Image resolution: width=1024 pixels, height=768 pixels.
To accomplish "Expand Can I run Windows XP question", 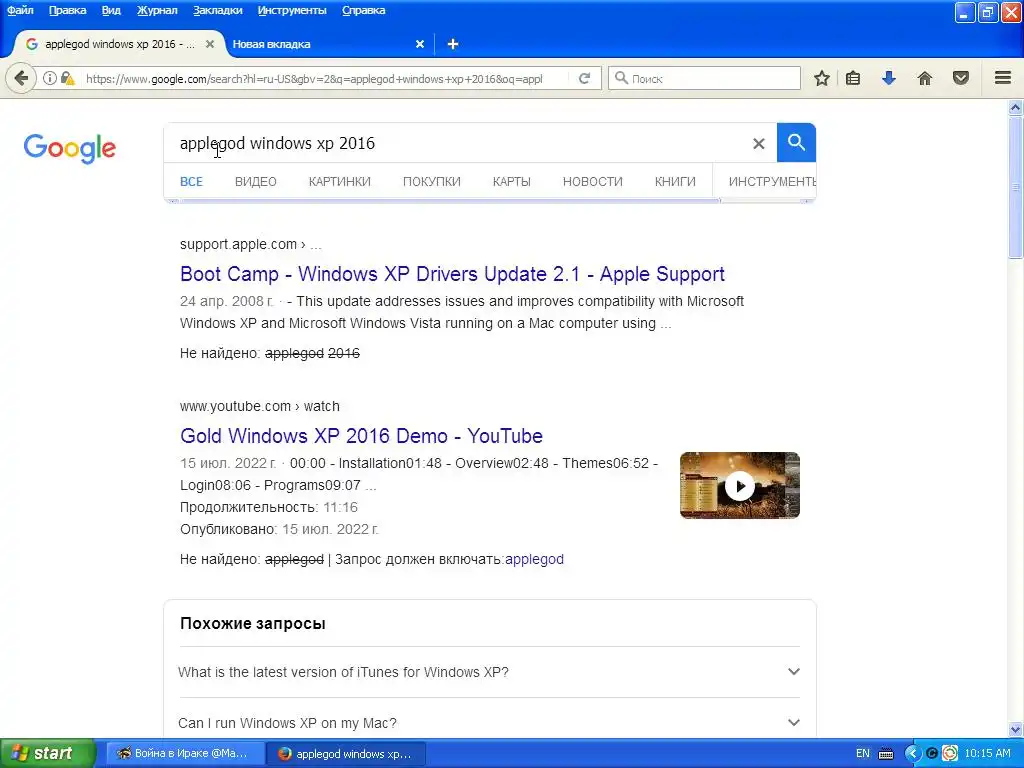I will [488, 723].
